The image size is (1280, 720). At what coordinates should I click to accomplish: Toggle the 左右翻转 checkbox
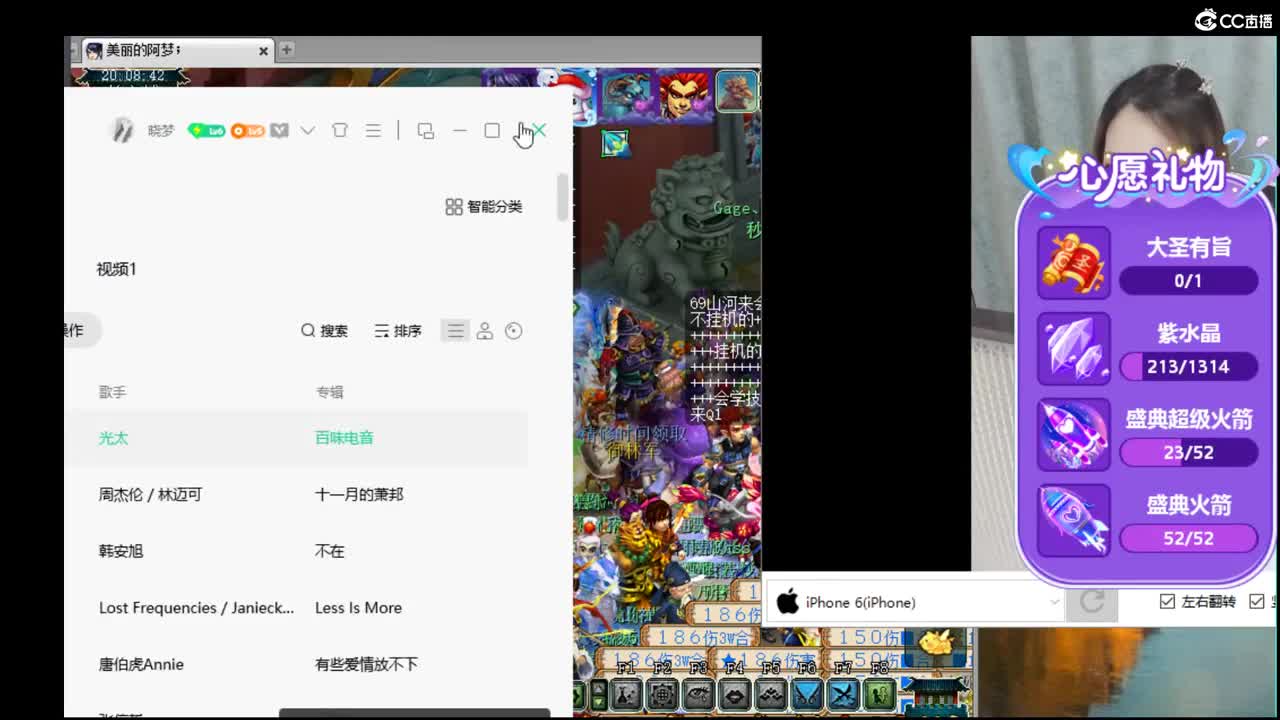1167,601
